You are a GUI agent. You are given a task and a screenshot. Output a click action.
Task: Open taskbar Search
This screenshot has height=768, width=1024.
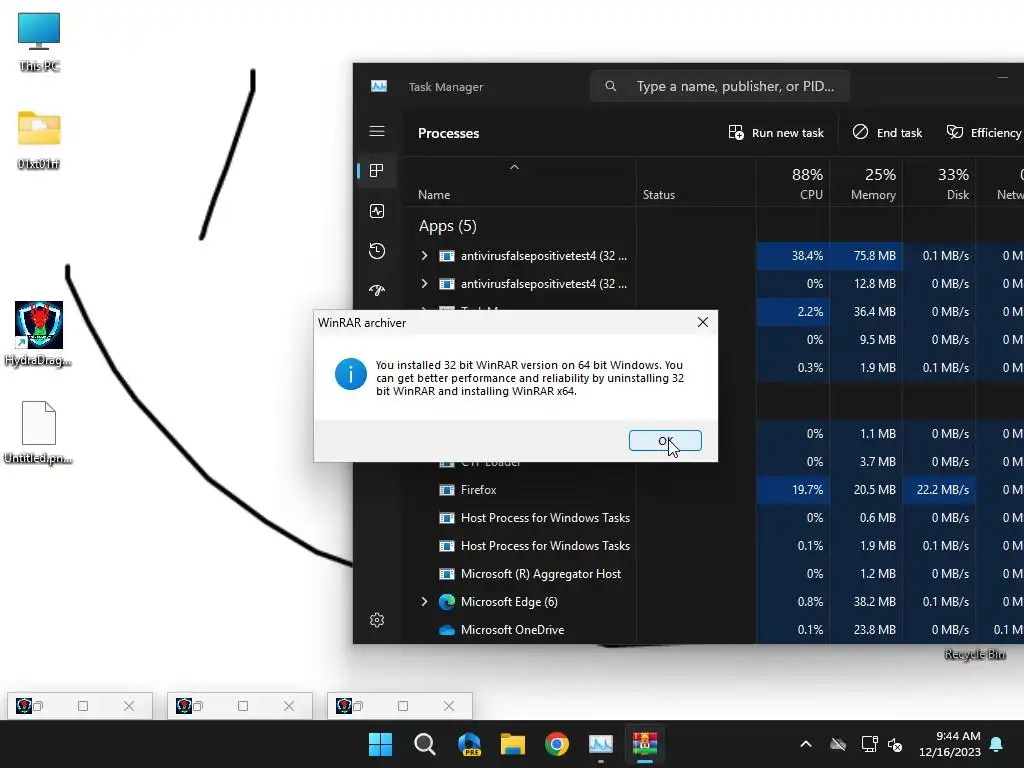[424, 744]
